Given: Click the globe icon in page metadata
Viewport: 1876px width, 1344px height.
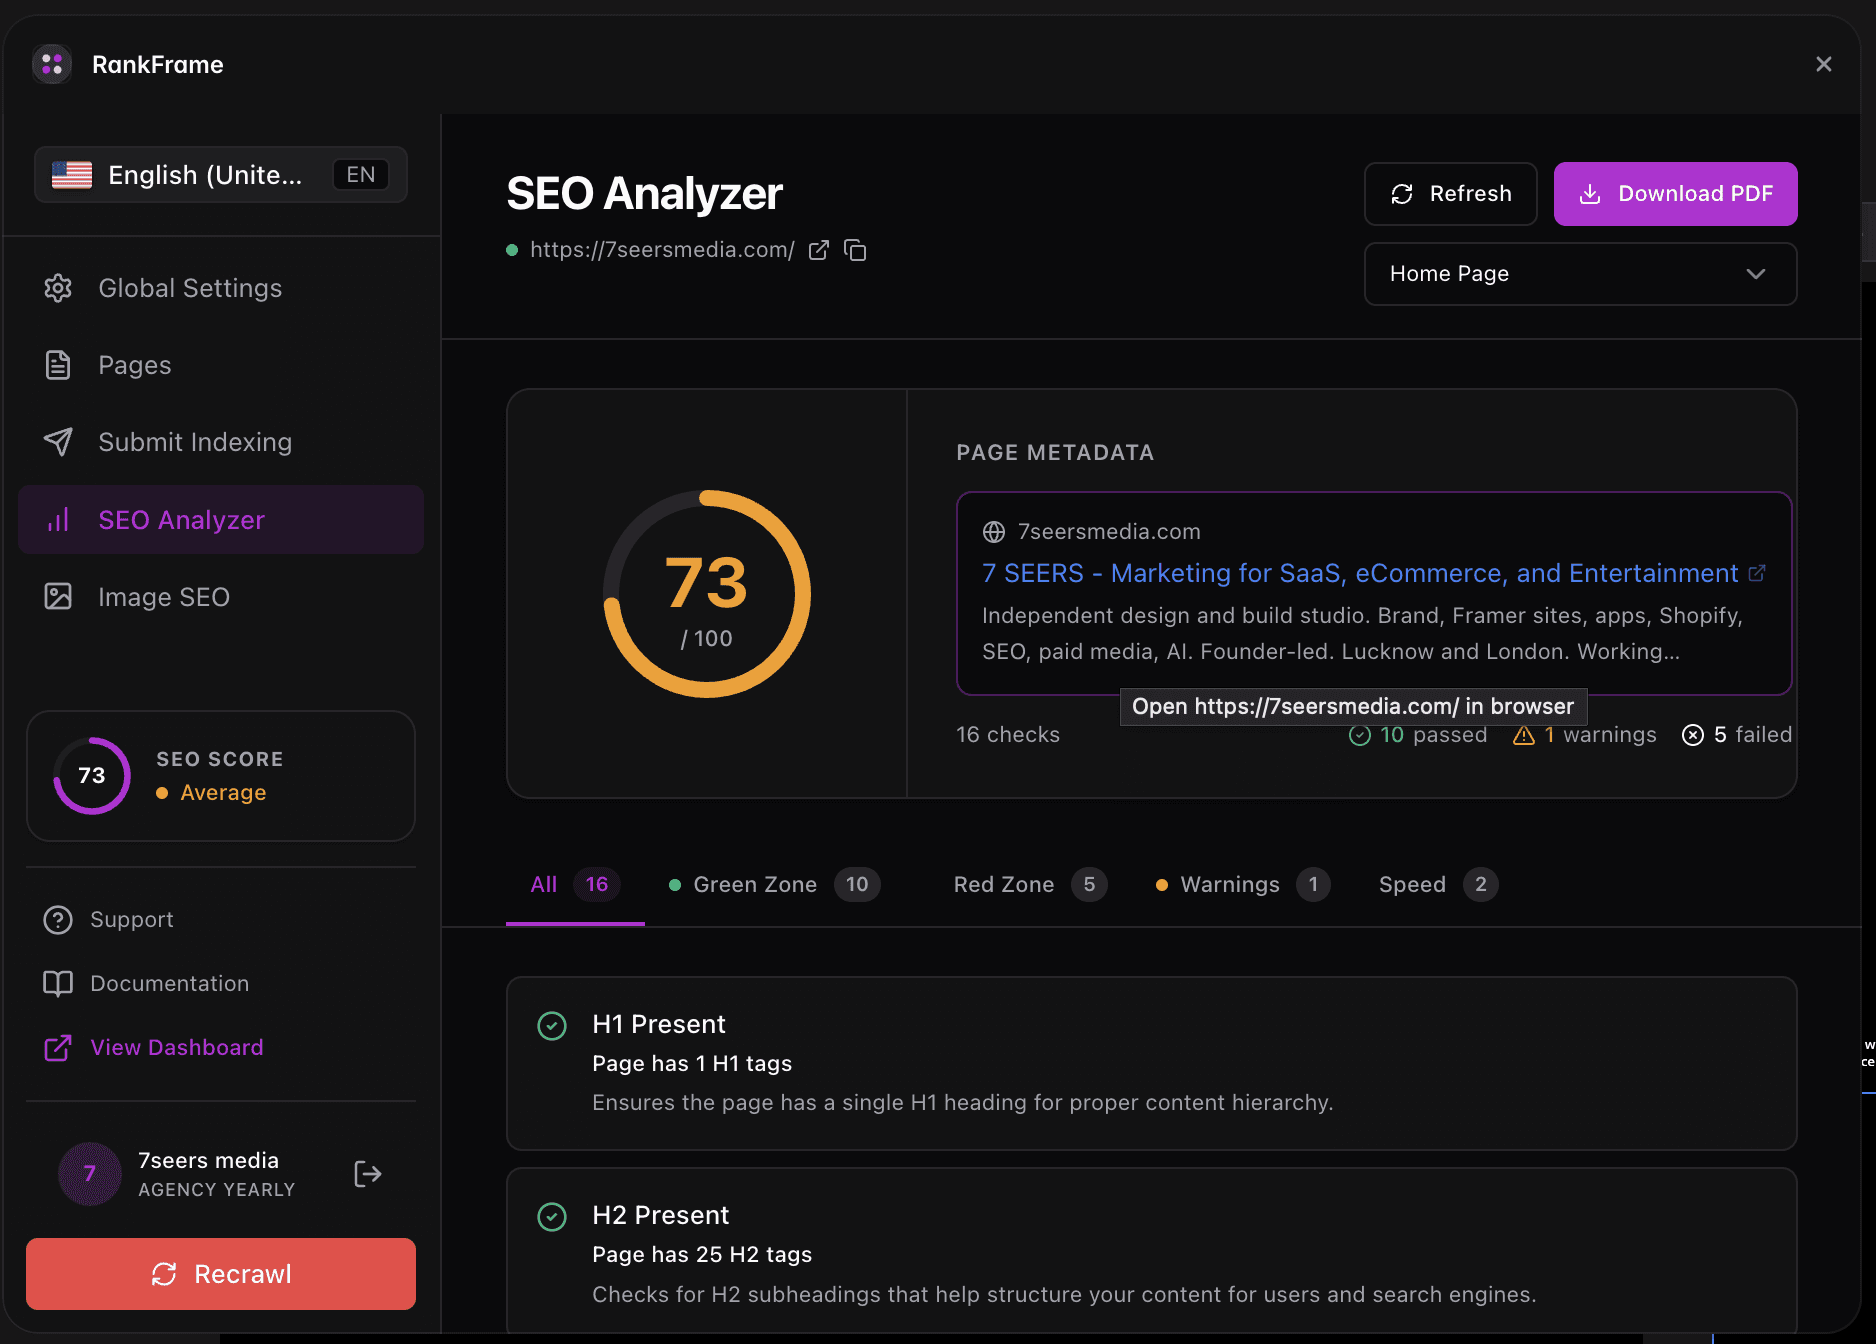Looking at the screenshot, I should point(994,532).
